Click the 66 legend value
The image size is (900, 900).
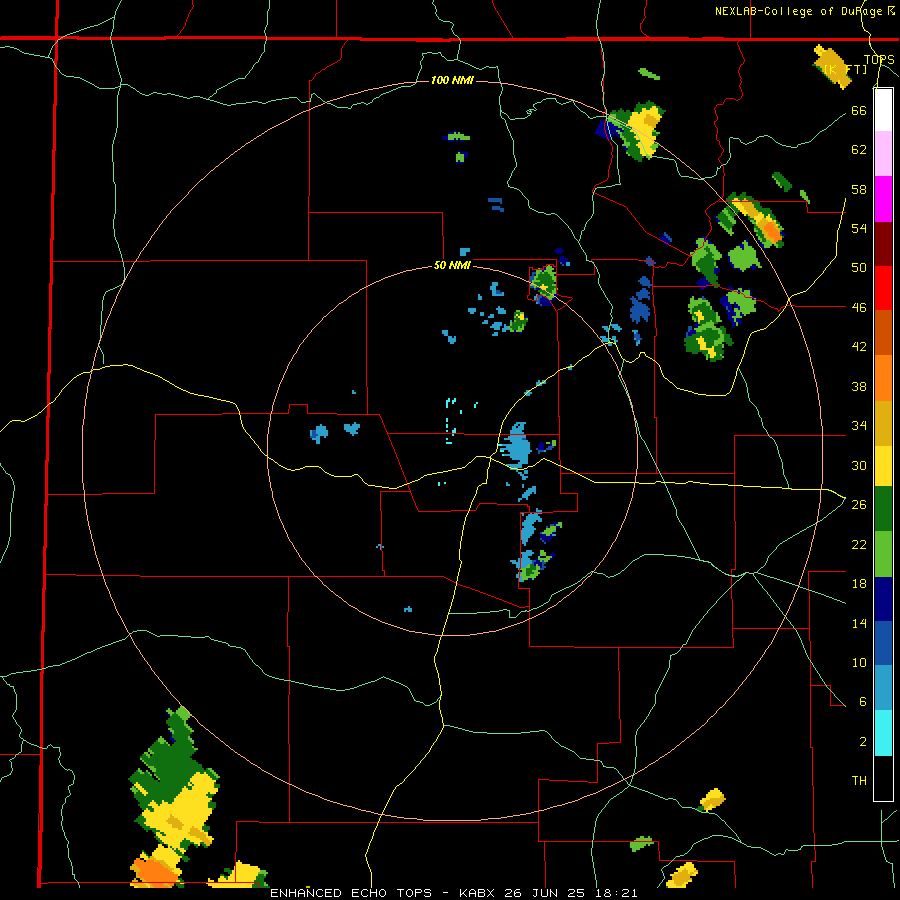pos(859,110)
